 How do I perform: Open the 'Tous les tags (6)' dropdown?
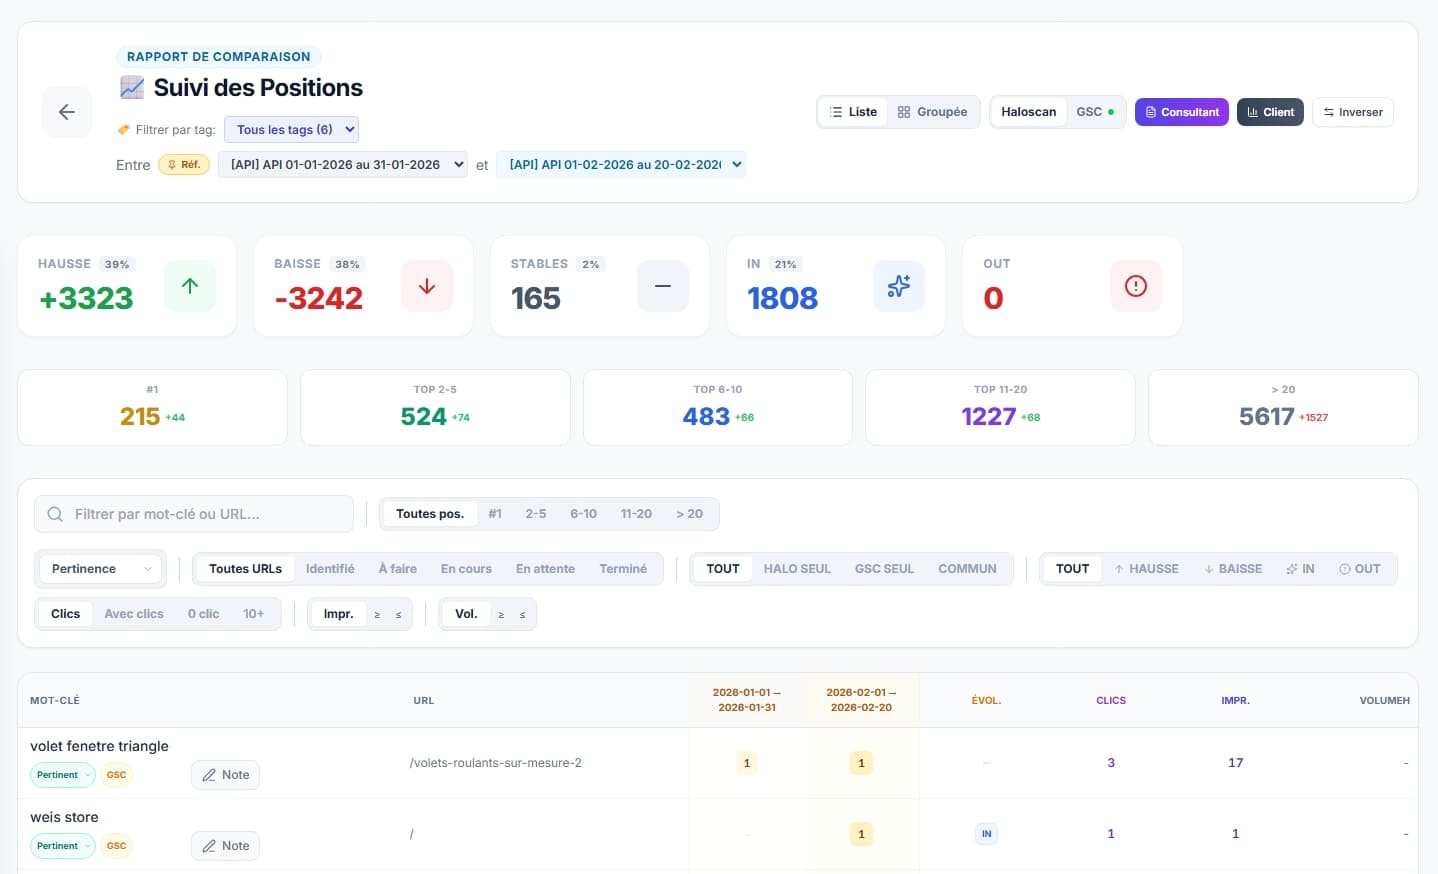point(291,129)
